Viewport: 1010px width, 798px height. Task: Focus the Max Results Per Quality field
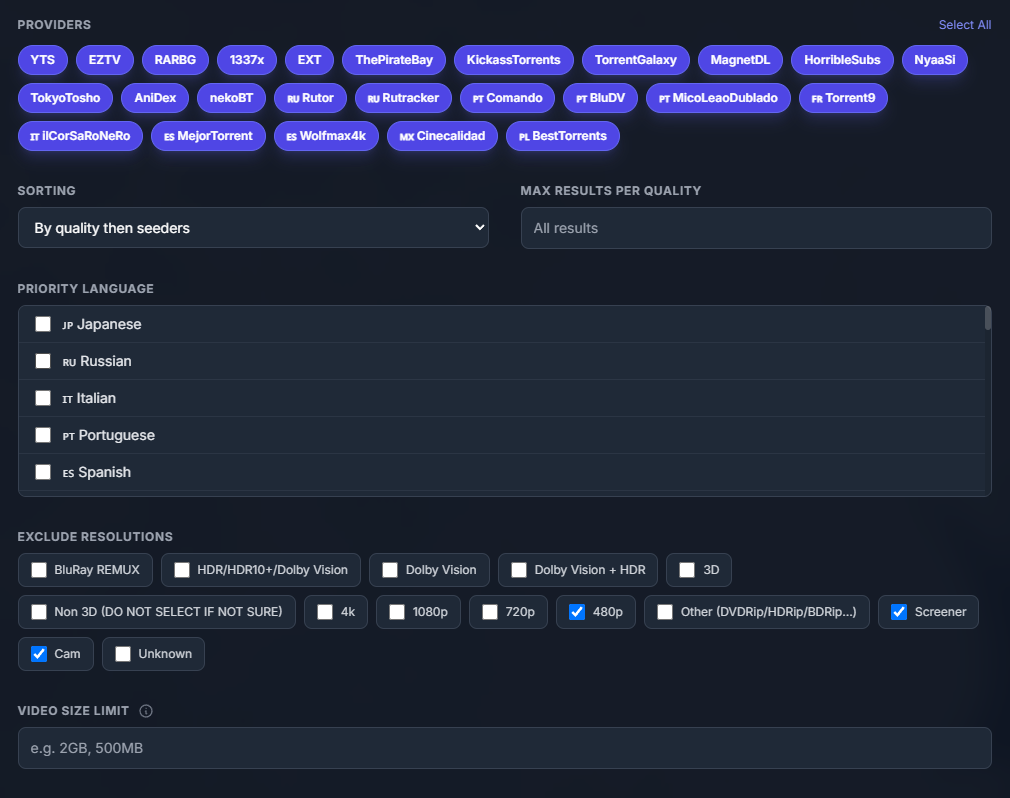(756, 228)
